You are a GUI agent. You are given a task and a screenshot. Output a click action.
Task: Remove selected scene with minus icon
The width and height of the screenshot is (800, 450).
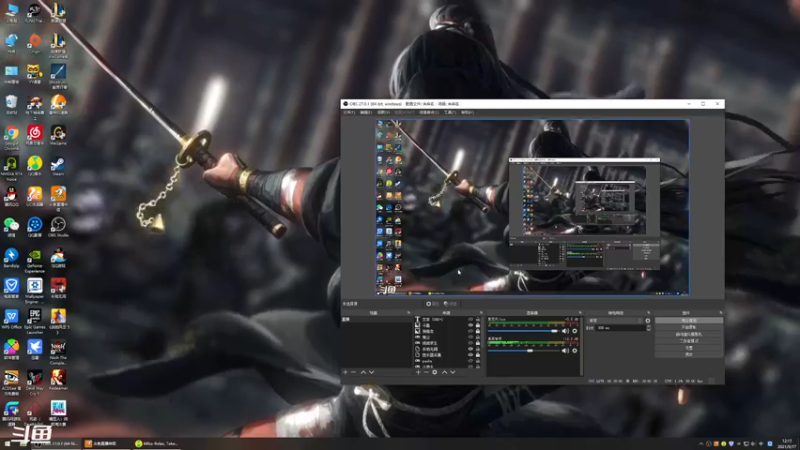(354, 372)
